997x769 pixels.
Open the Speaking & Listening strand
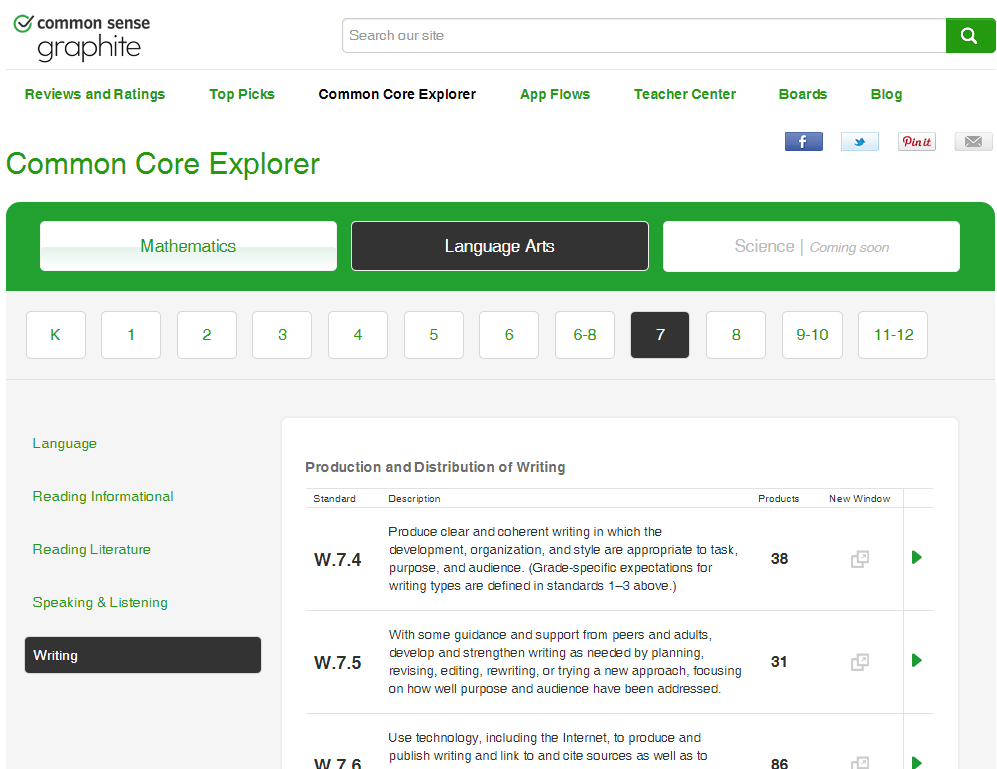100,602
